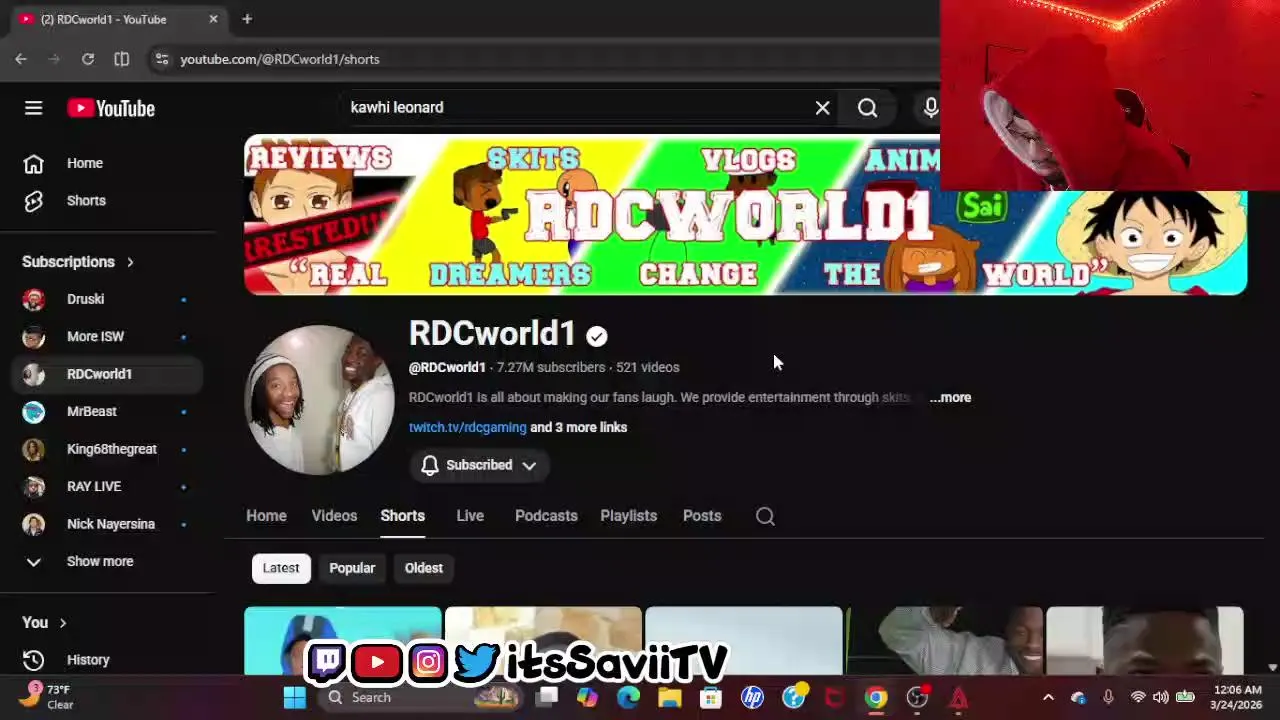Close the RDCworld1 - YouTube tab
The image size is (1280, 720).
(x=213, y=19)
